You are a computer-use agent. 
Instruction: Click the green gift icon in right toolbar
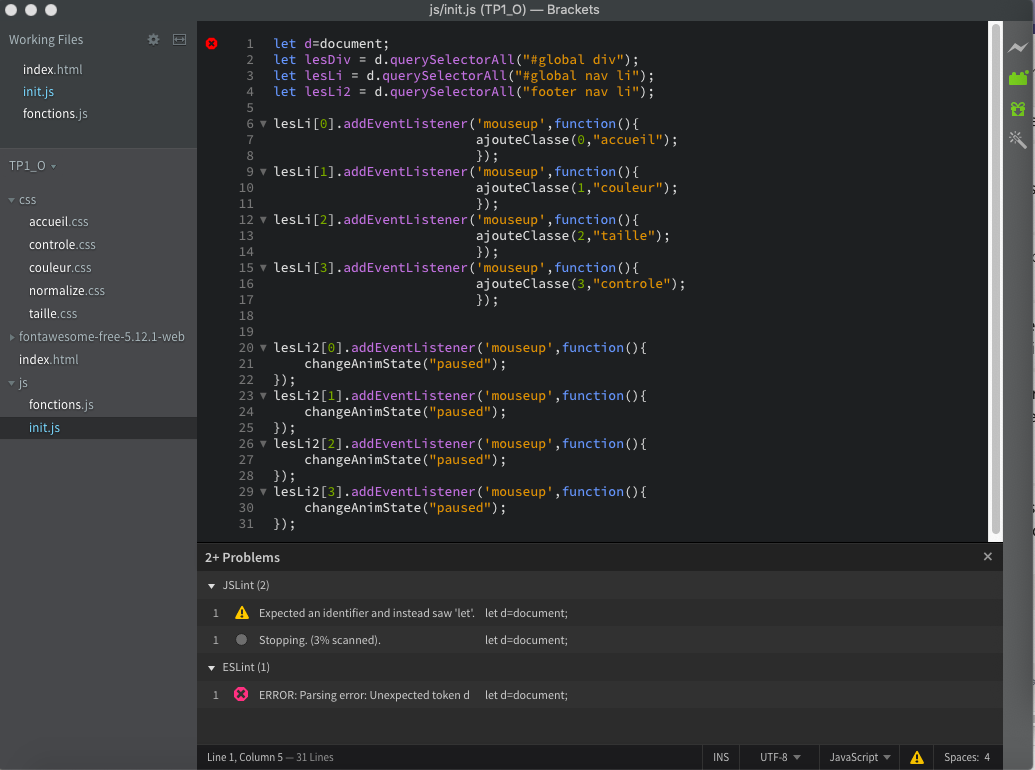tap(1018, 109)
